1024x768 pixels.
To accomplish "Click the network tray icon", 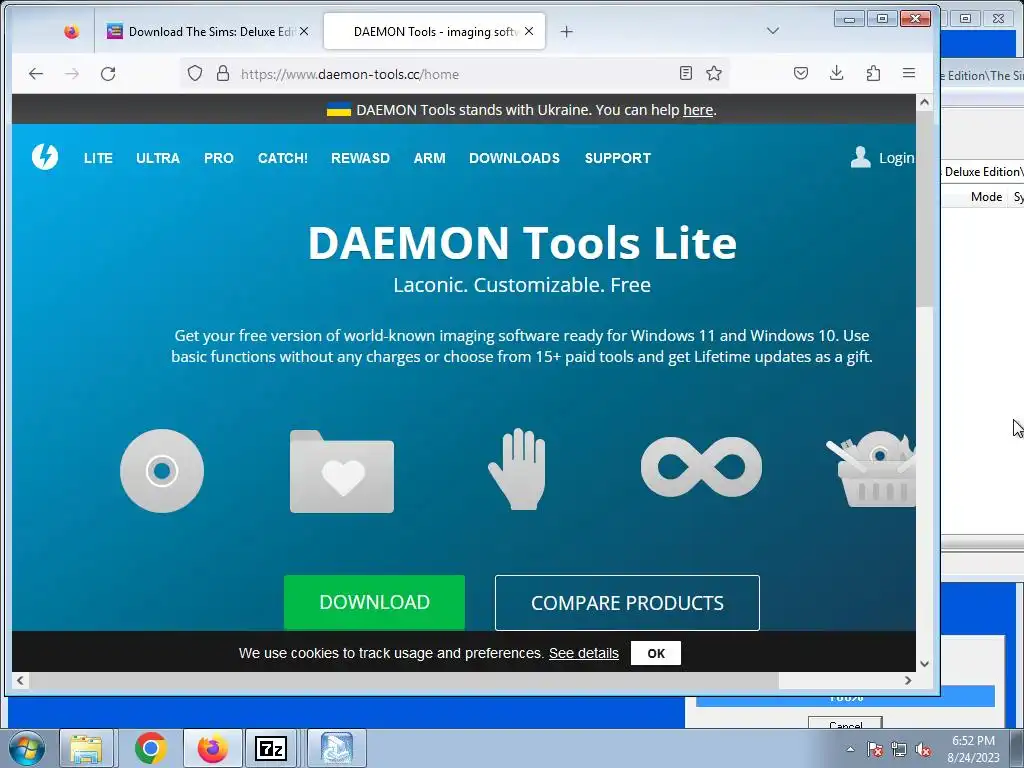I will point(899,749).
